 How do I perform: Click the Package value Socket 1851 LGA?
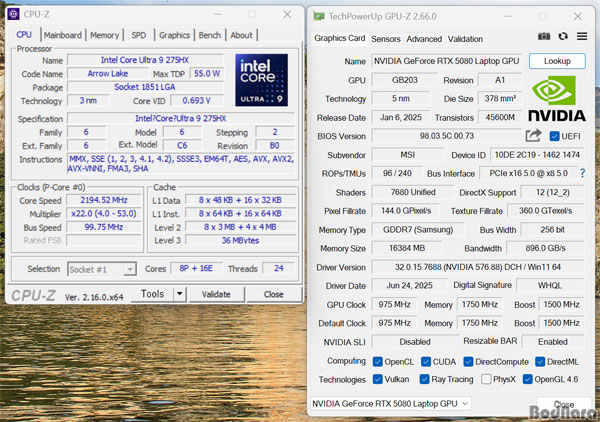pyautogui.click(x=145, y=87)
